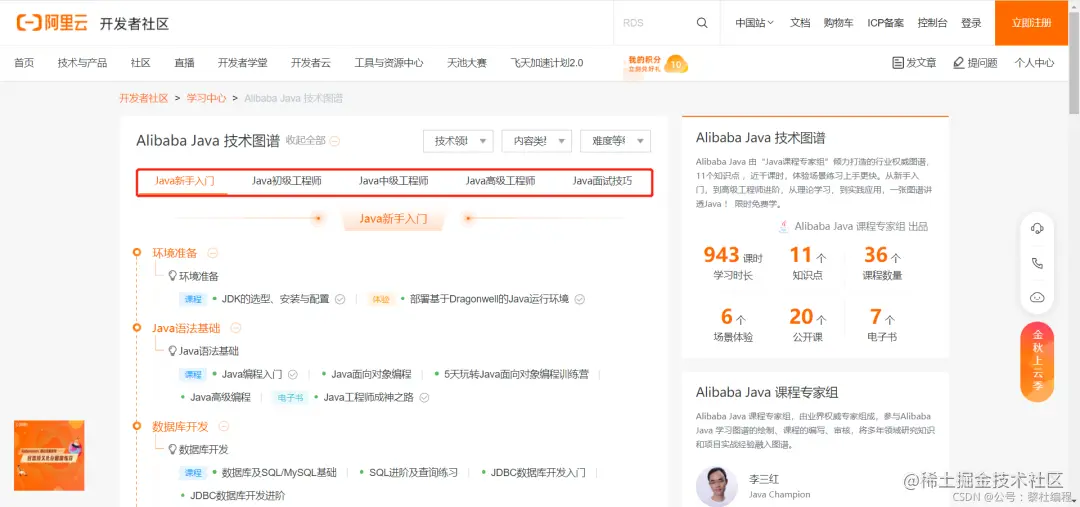1080x507 pixels.
Task: Open the 技术与产品 nav item
Action: coord(83,63)
